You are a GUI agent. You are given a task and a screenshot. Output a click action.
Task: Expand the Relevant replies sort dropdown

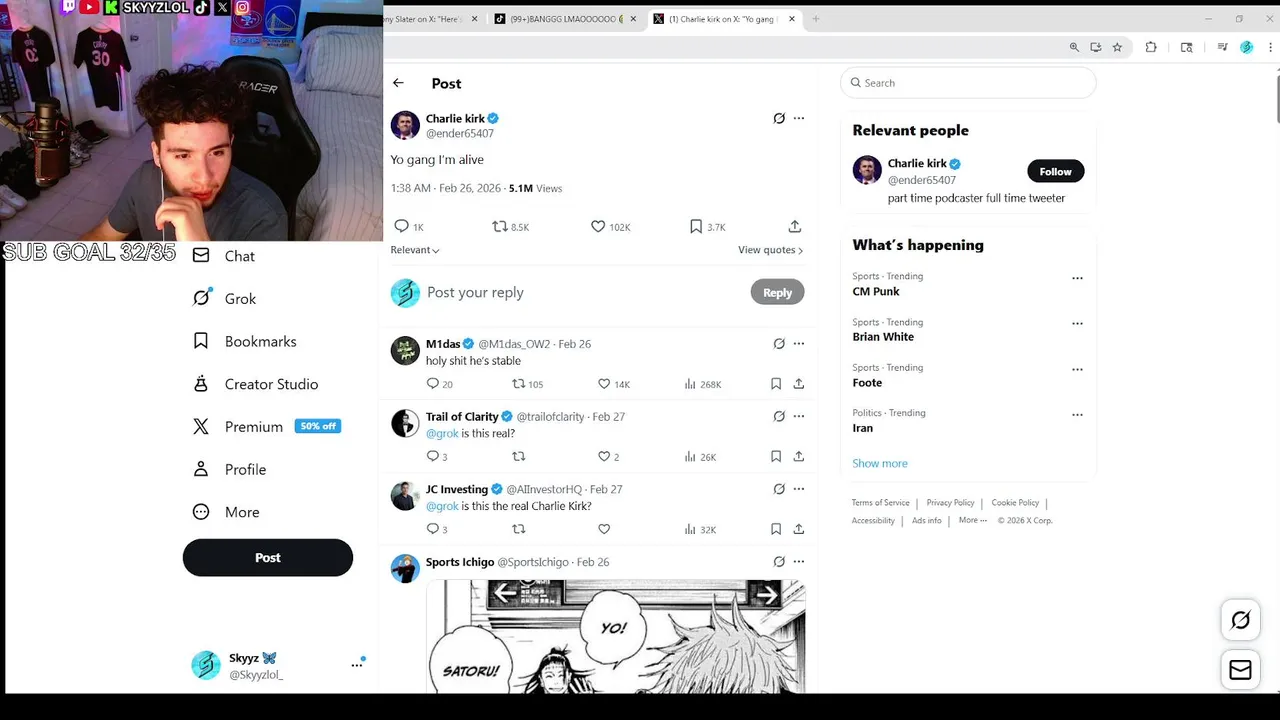[415, 250]
